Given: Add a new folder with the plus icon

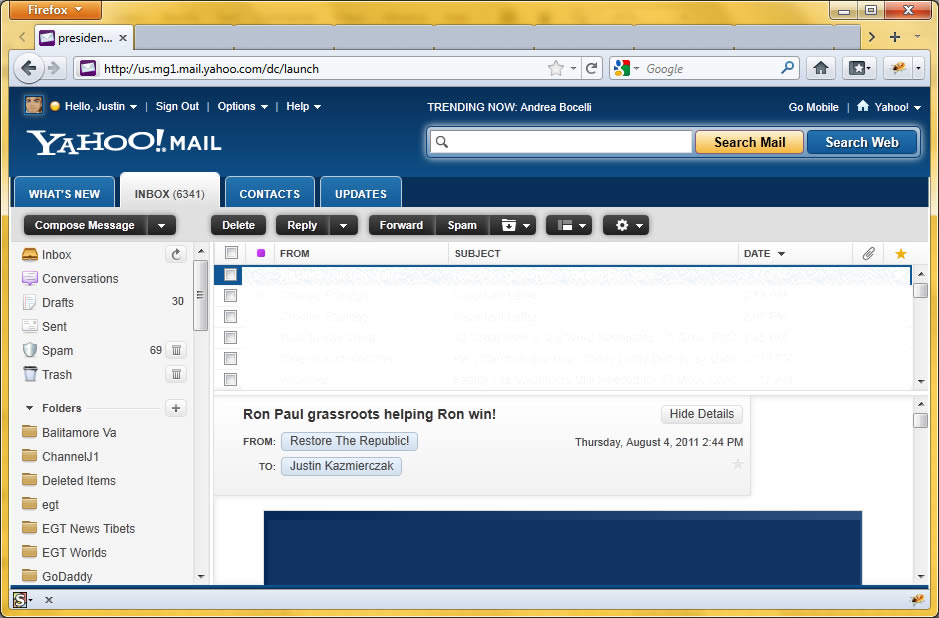Looking at the screenshot, I should (176, 408).
